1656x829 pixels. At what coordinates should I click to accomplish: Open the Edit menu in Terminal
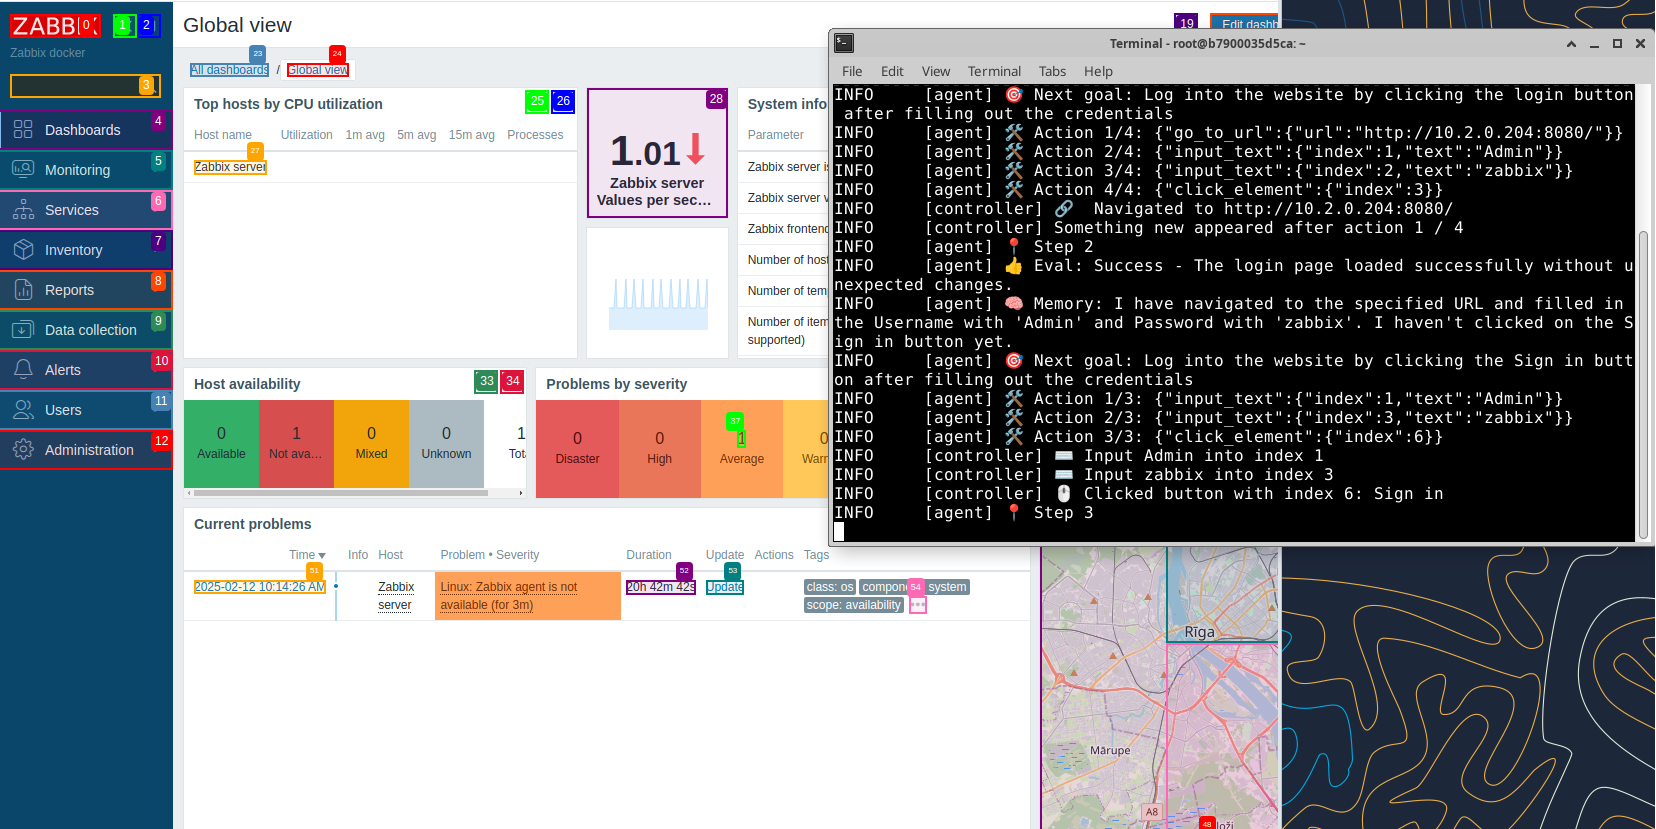click(x=892, y=71)
